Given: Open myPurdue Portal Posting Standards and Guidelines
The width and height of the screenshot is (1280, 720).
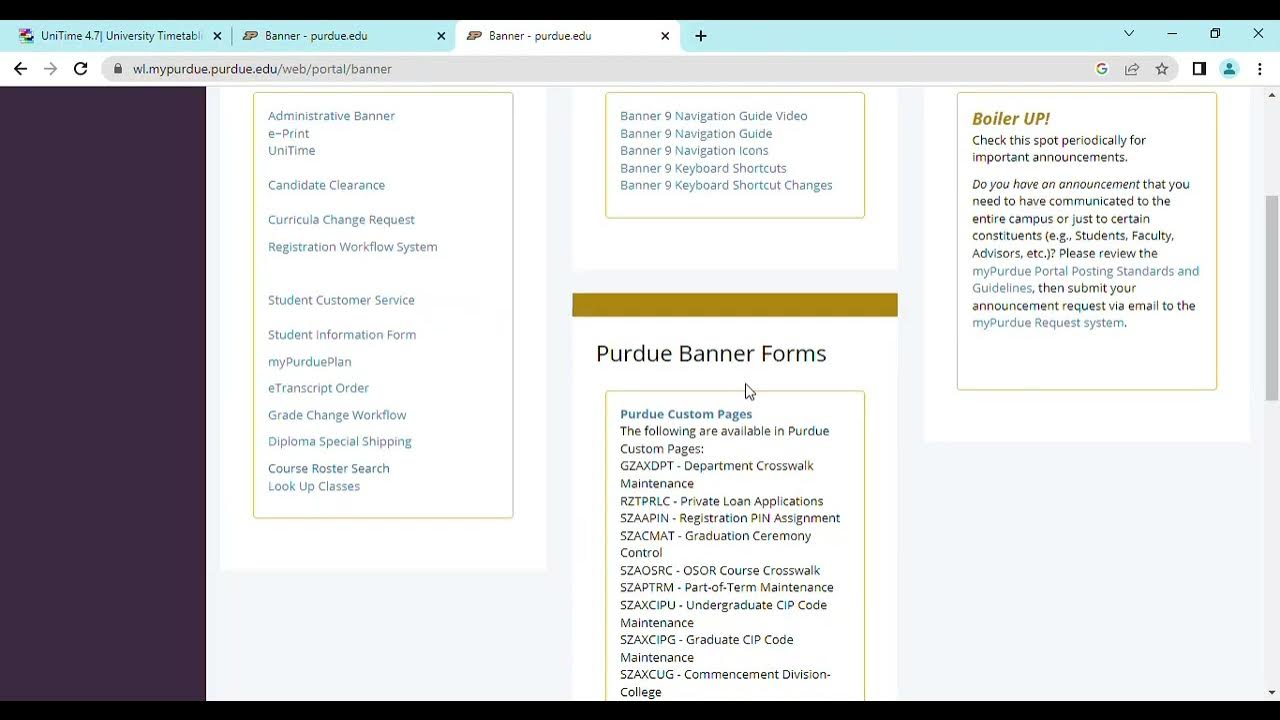Looking at the screenshot, I should [1085, 279].
